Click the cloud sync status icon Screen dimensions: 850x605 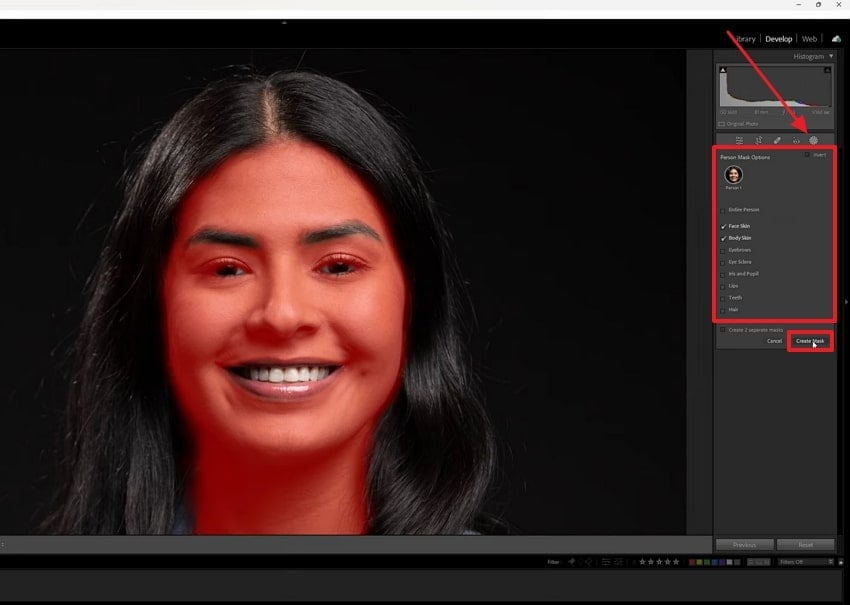pyautogui.click(x=836, y=38)
